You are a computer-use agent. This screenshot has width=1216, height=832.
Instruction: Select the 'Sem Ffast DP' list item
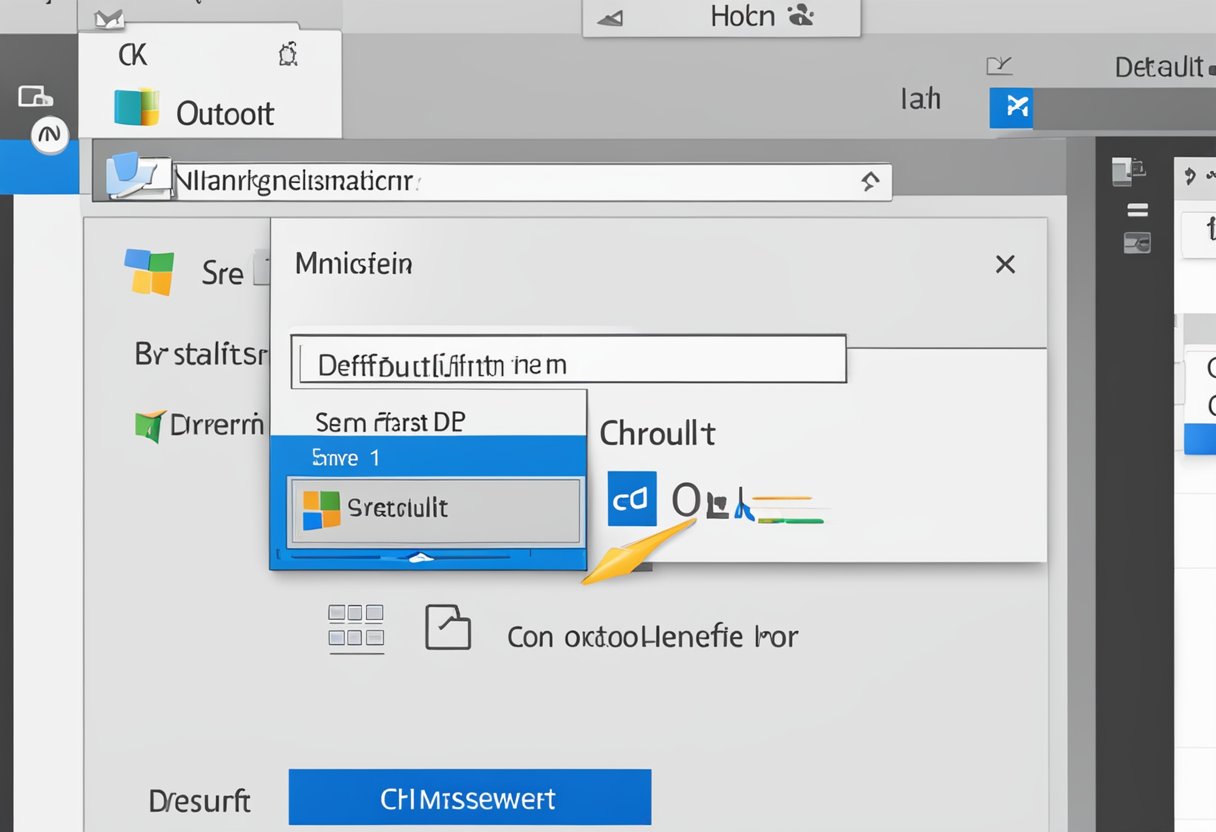click(x=390, y=420)
